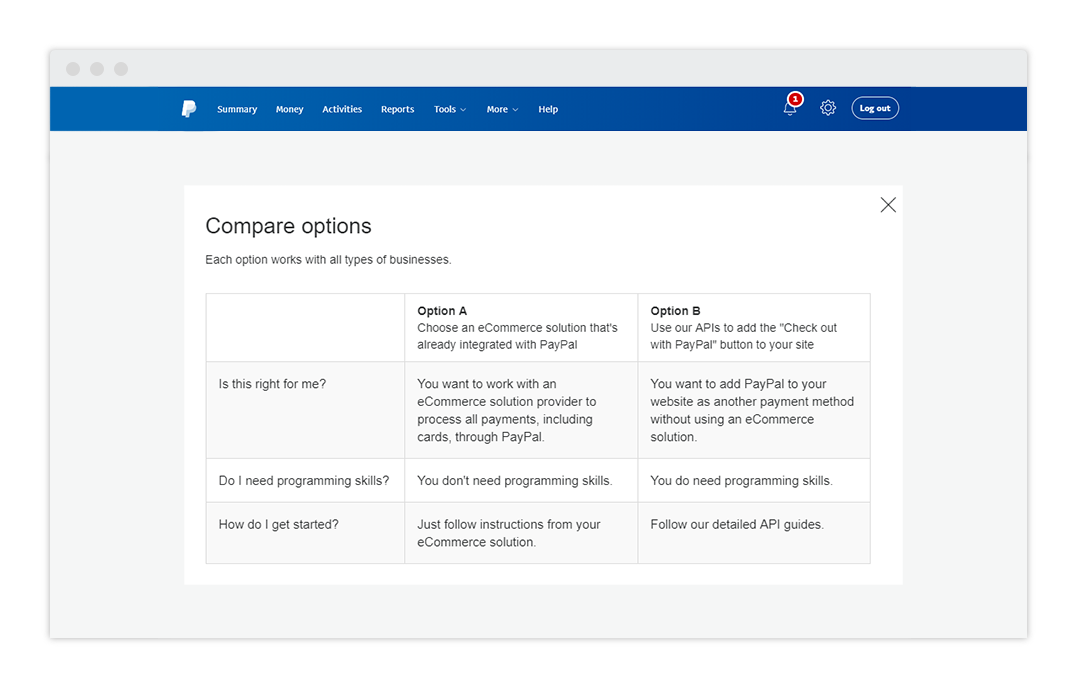This screenshot has width=1077, height=700.
Task: Open the settings gear icon
Action: pyautogui.click(x=828, y=108)
